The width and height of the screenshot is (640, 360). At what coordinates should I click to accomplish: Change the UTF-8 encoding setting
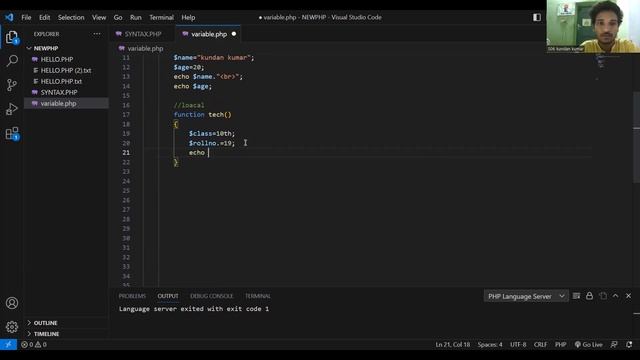point(518,344)
